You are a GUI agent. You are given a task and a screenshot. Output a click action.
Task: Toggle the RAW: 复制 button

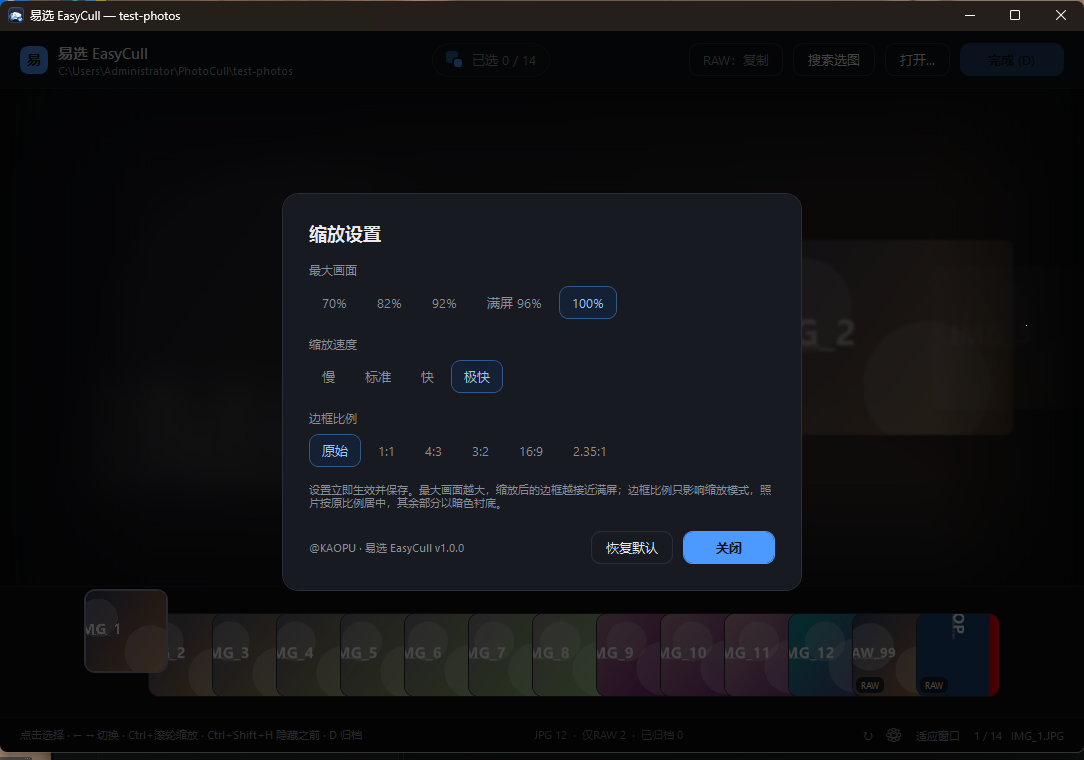coord(736,60)
